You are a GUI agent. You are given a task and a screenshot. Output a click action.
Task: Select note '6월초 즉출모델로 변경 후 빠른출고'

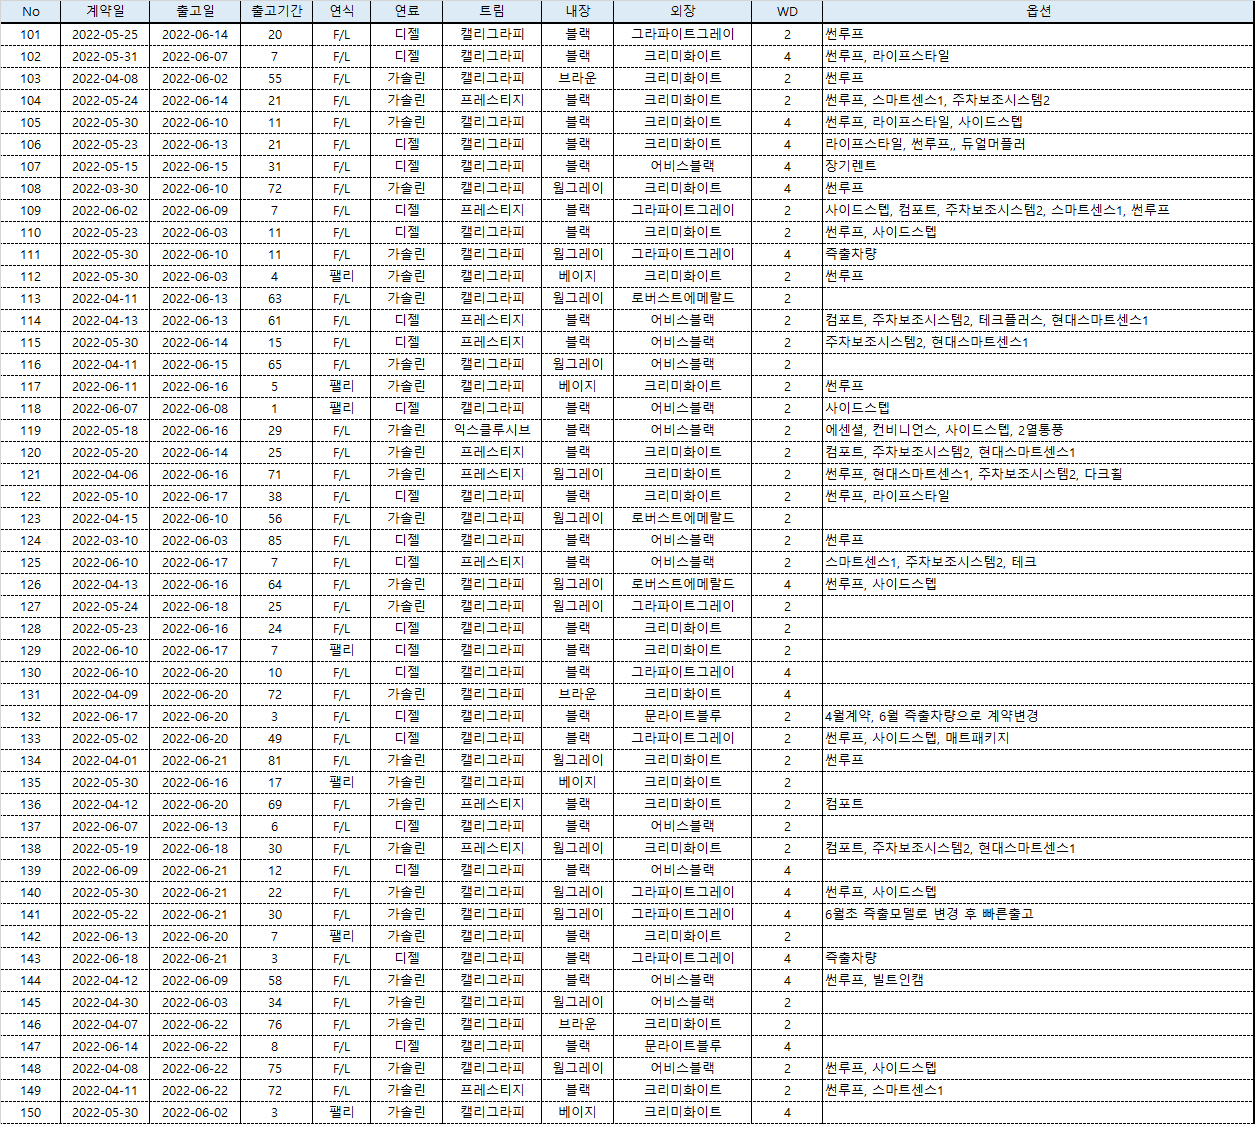coord(1038,914)
